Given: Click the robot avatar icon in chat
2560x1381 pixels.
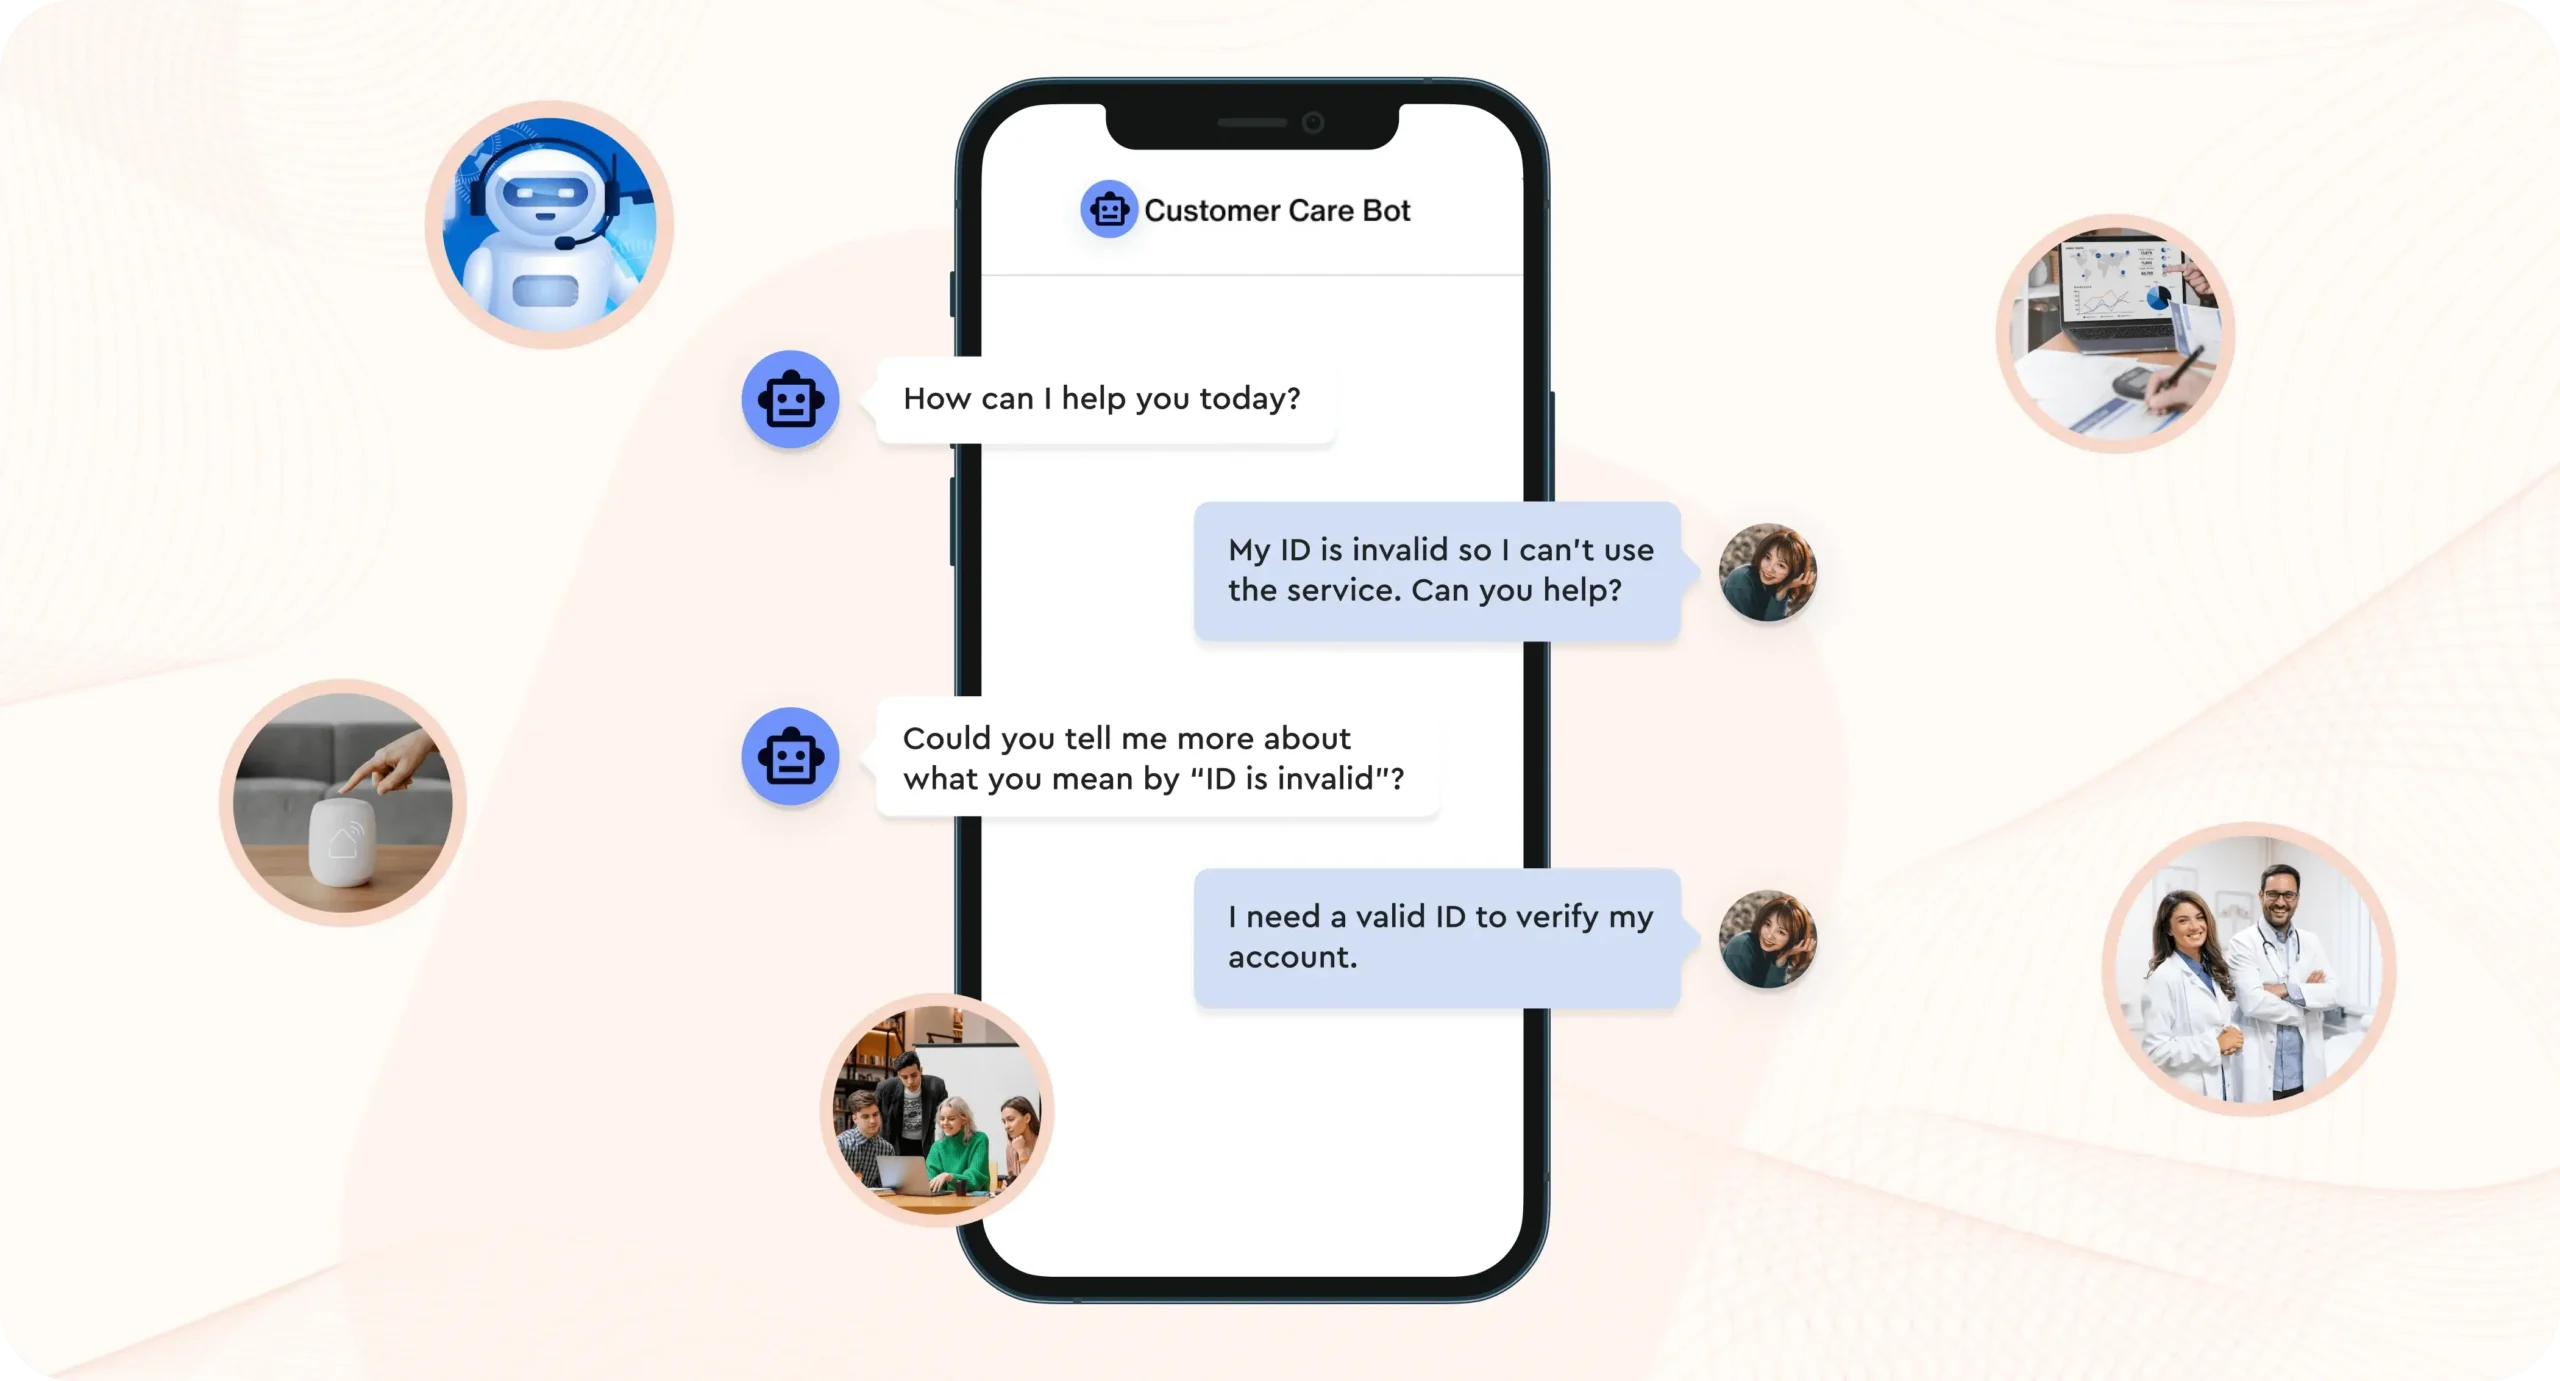Looking at the screenshot, I should coord(789,398).
